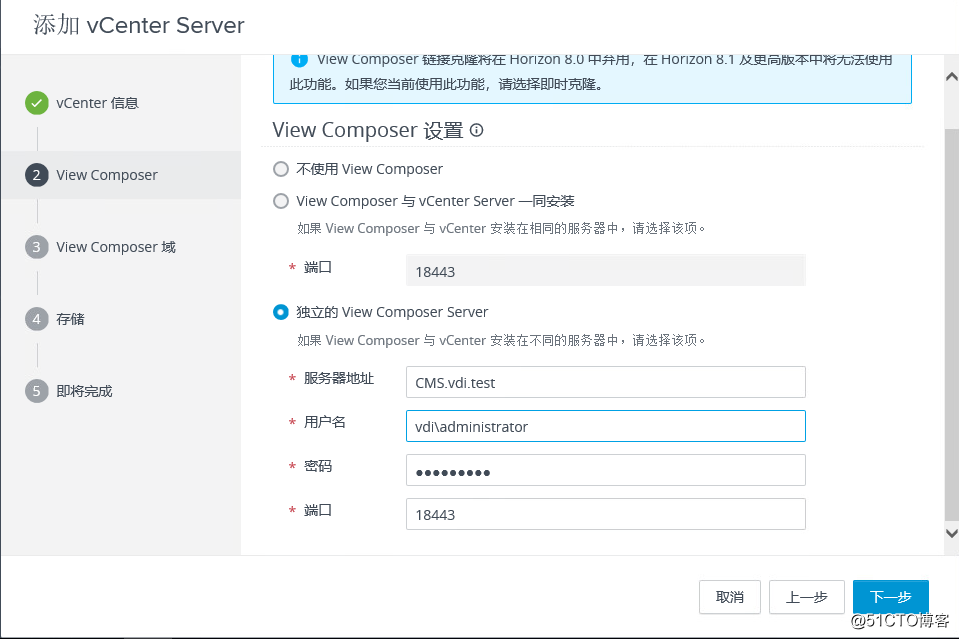Select View Composer 与 vCenter Server 一同安装 radio
The height and width of the screenshot is (639, 959).
(281, 201)
